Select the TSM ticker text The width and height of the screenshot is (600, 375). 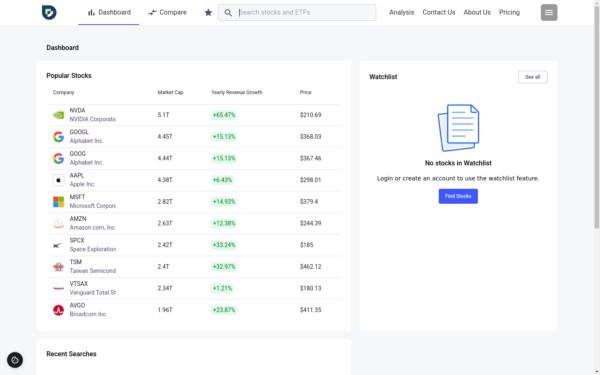pyautogui.click(x=76, y=262)
